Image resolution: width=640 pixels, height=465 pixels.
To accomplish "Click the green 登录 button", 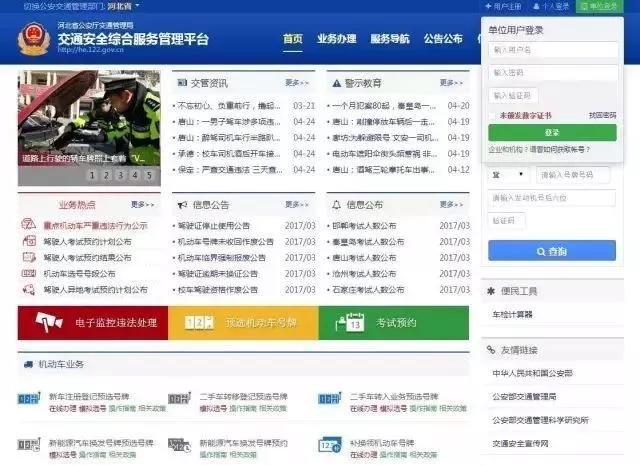I will 552,133.
